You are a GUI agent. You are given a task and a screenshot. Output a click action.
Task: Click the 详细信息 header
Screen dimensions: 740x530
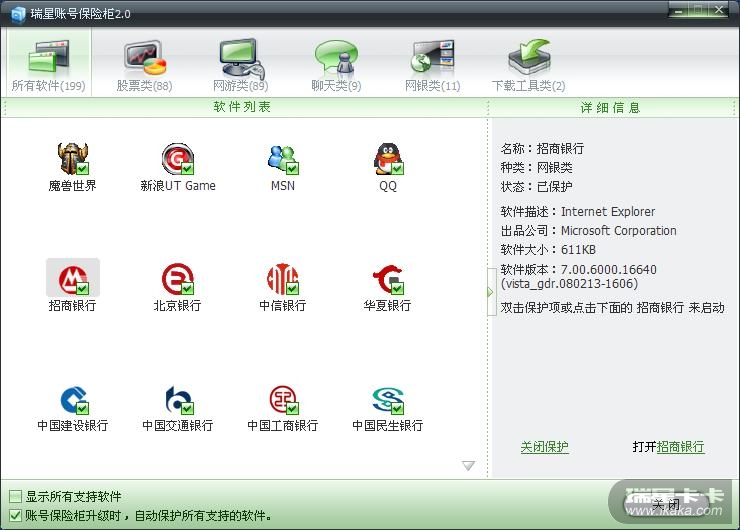[610, 108]
